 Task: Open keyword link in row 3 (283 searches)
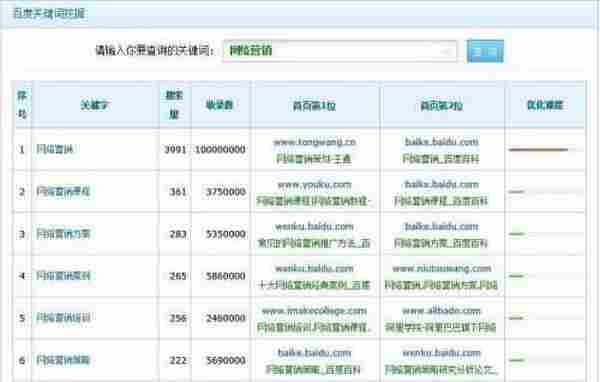click(63, 233)
